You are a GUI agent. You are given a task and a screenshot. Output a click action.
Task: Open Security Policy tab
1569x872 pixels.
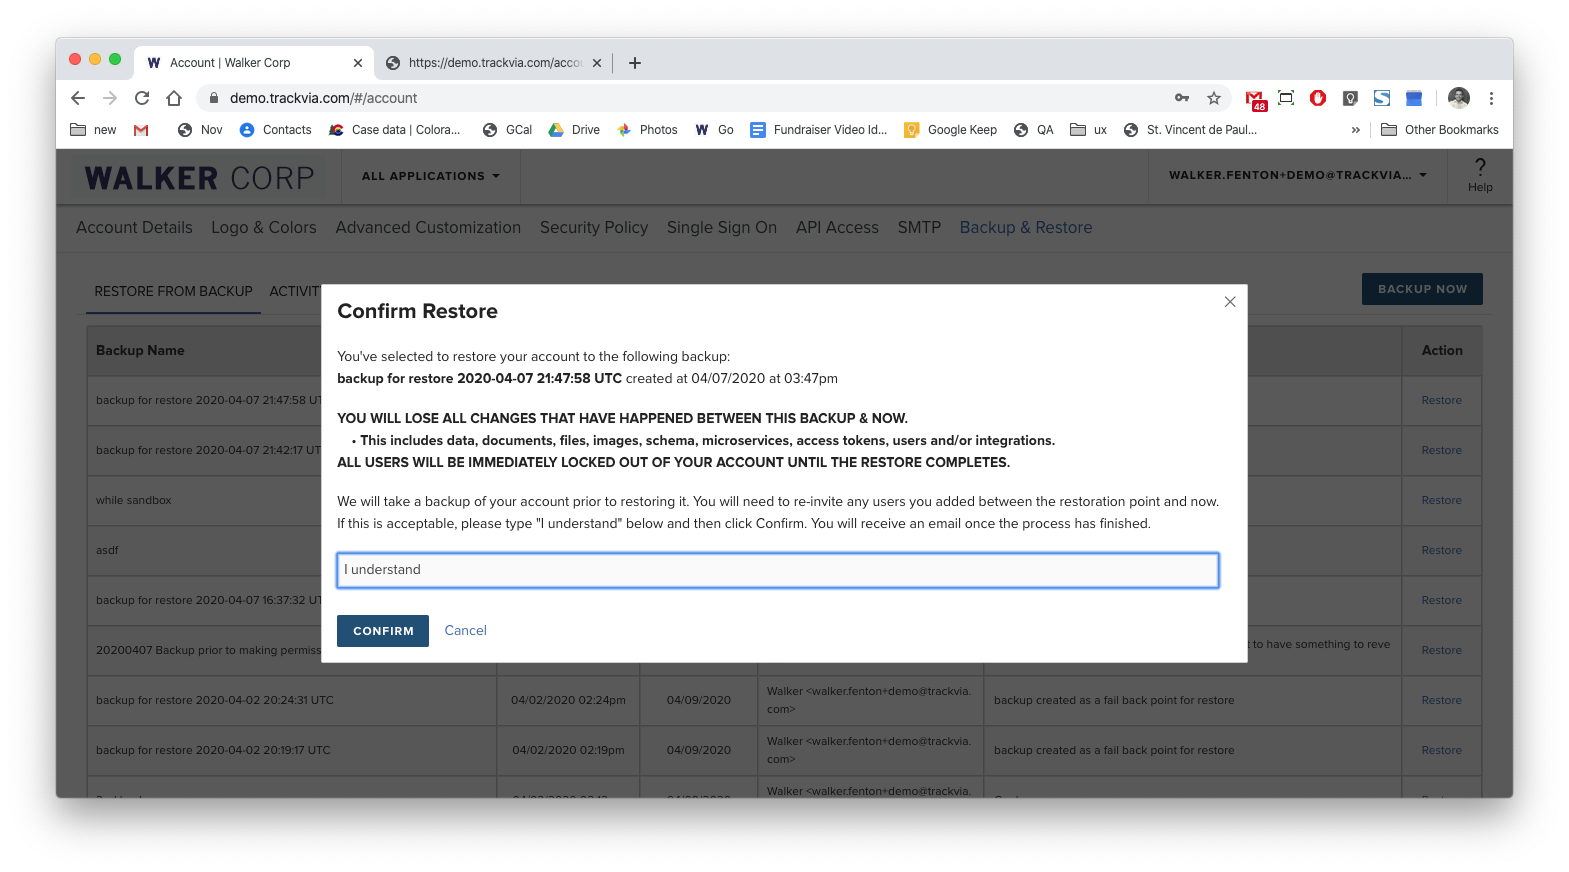(x=594, y=228)
